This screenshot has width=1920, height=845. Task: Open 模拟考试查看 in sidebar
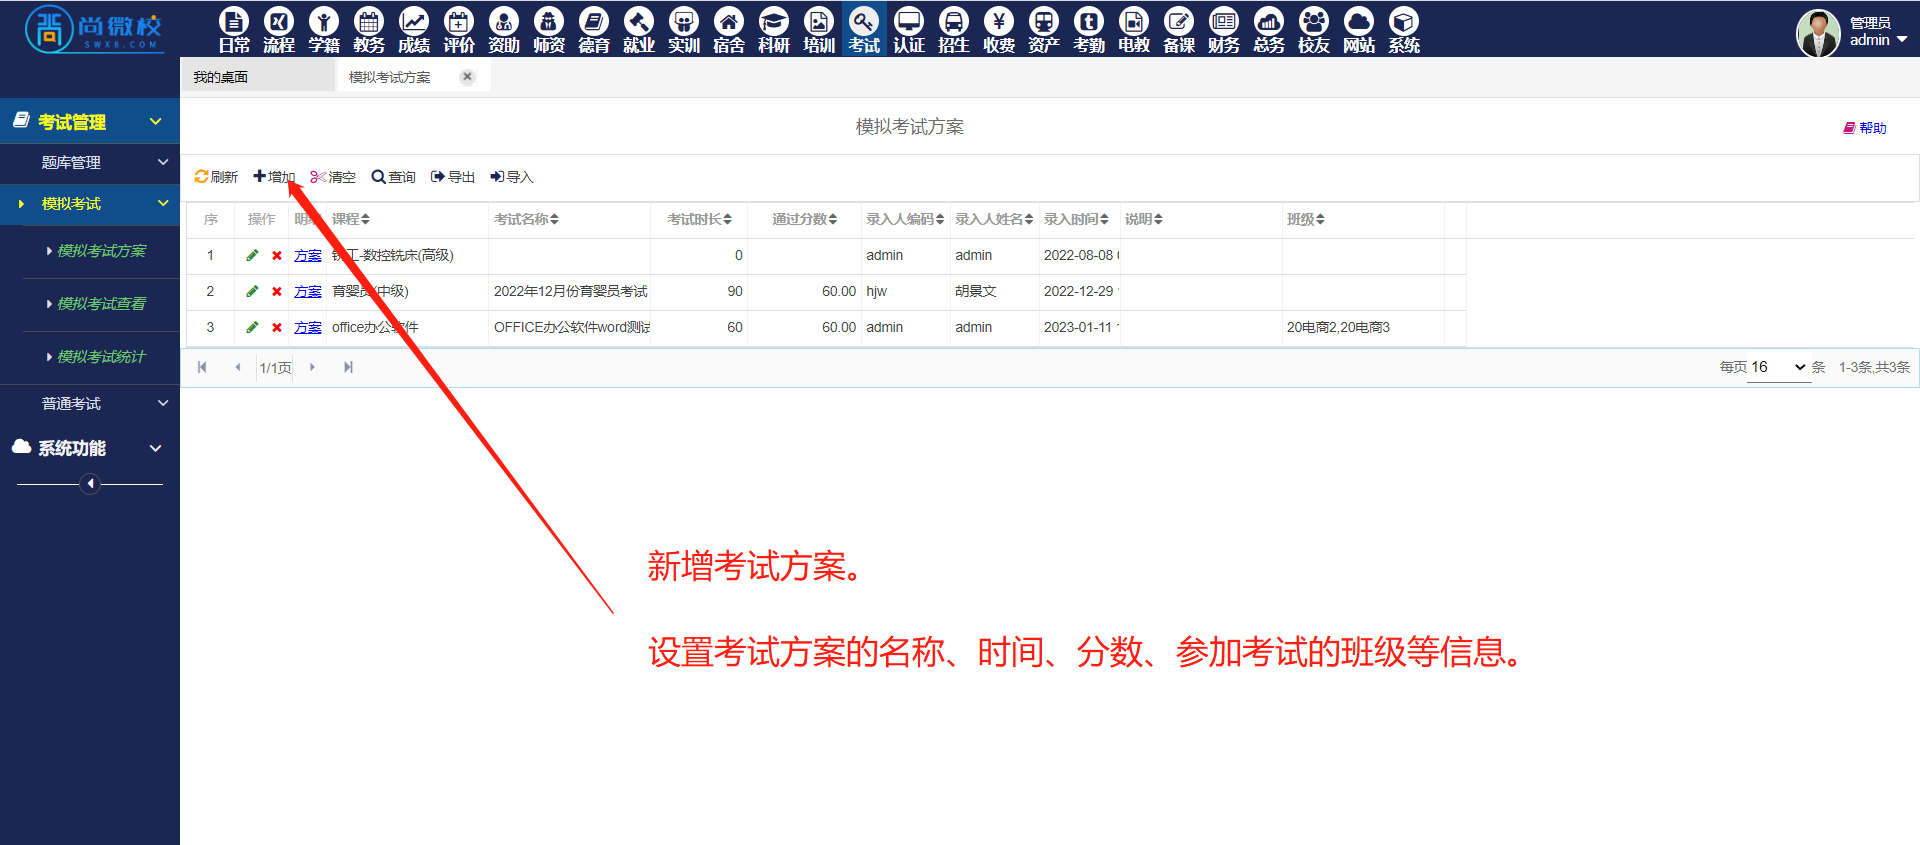pyautogui.click(x=101, y=304)
